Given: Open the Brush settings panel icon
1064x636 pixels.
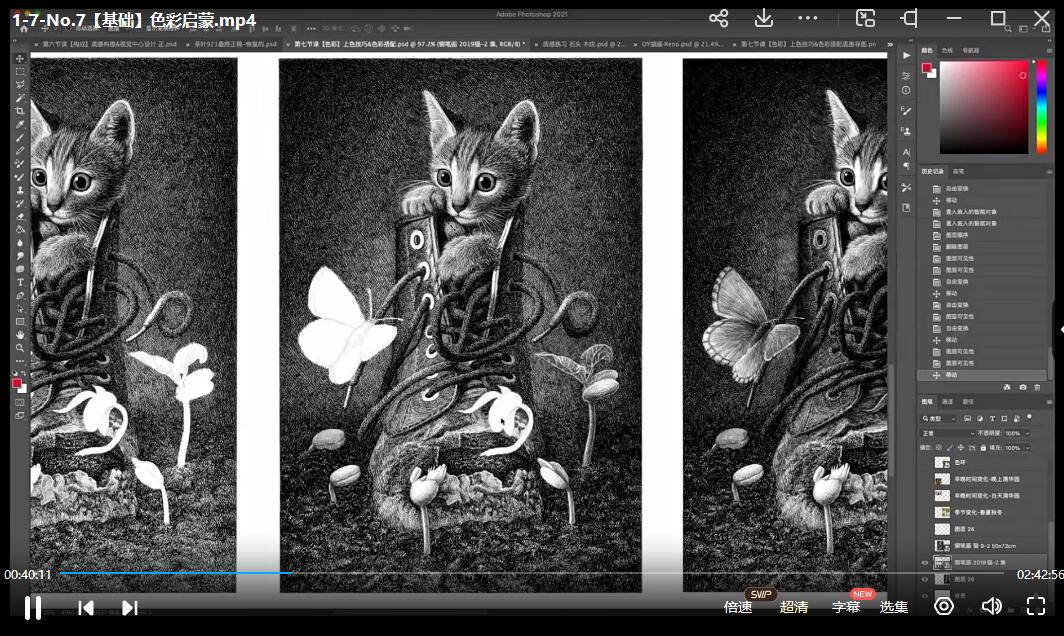Looking at the screenshot, I should (907, 111).
